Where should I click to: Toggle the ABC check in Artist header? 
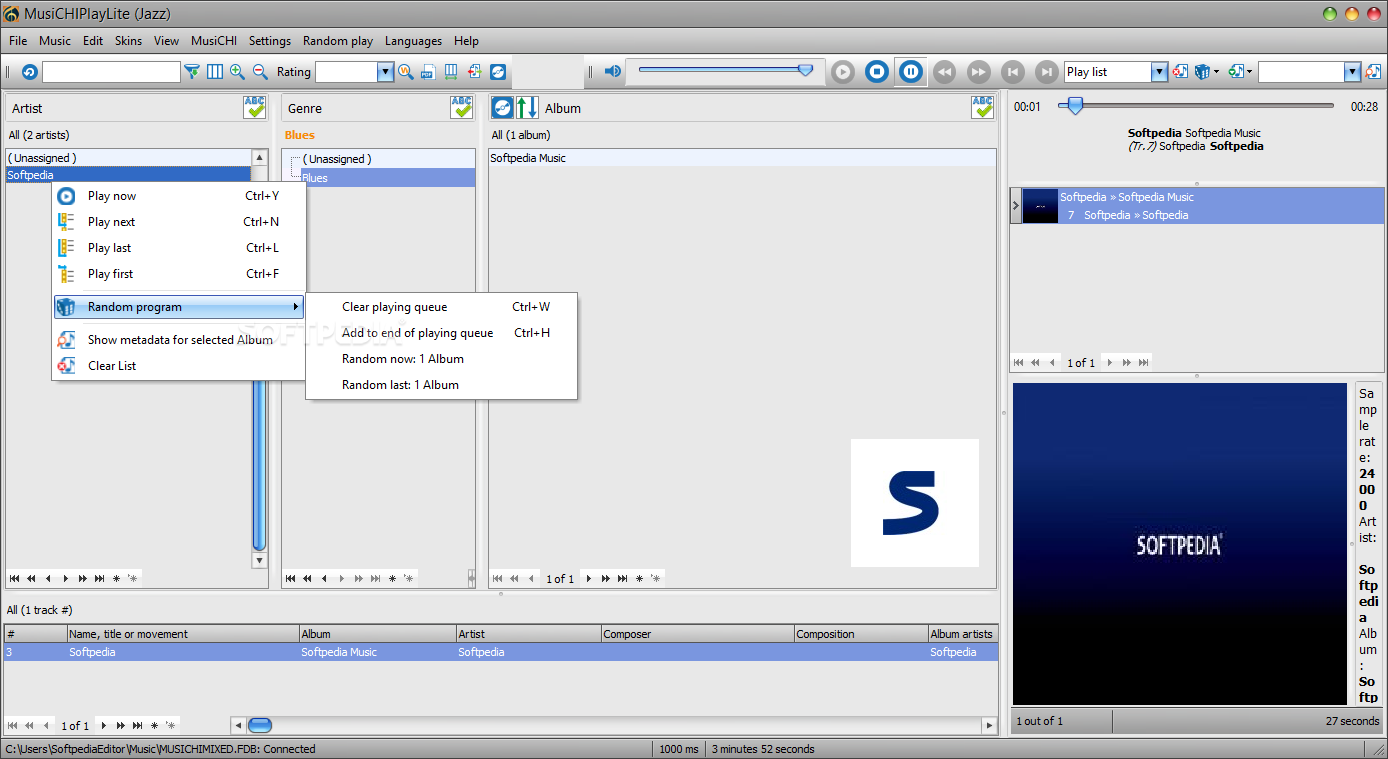[x=255, y=108]
